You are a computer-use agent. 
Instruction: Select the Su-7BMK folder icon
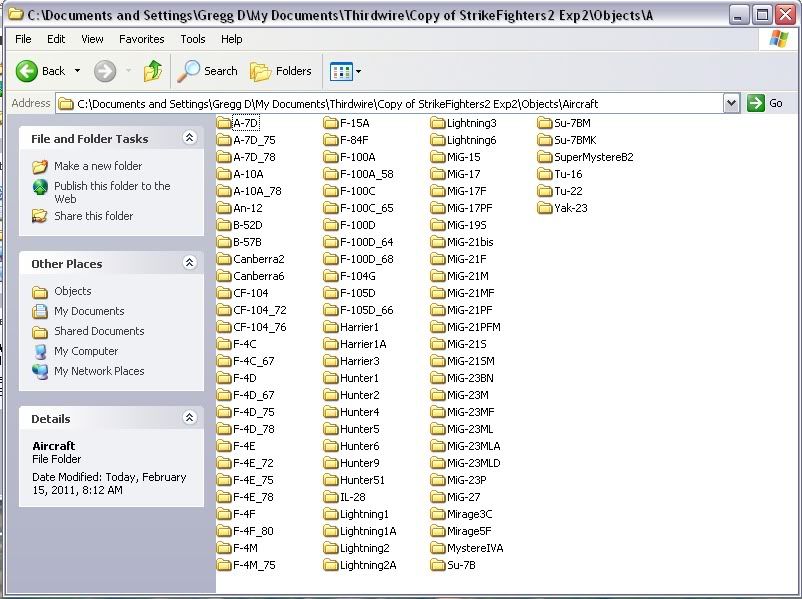point(545,140)
